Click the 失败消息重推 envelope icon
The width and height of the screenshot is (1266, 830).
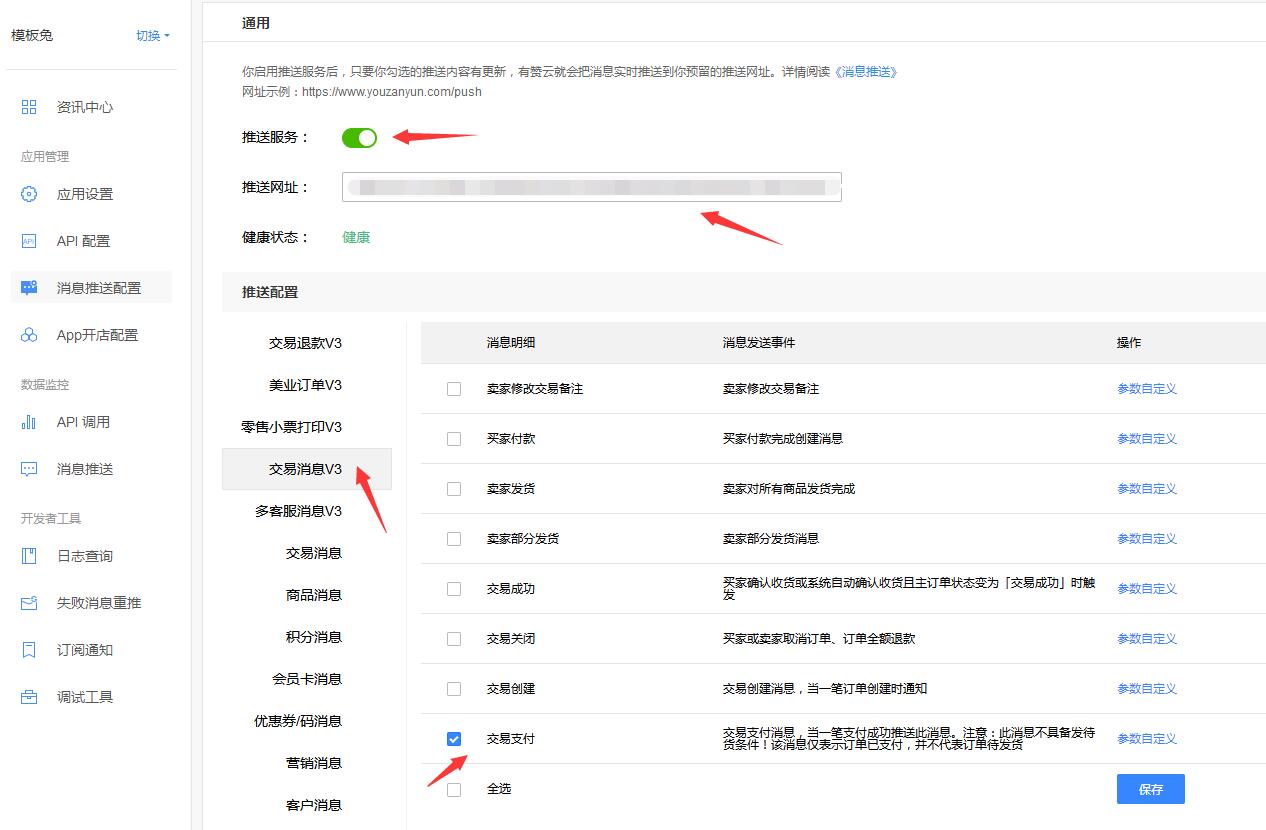(x=29, y=603)
